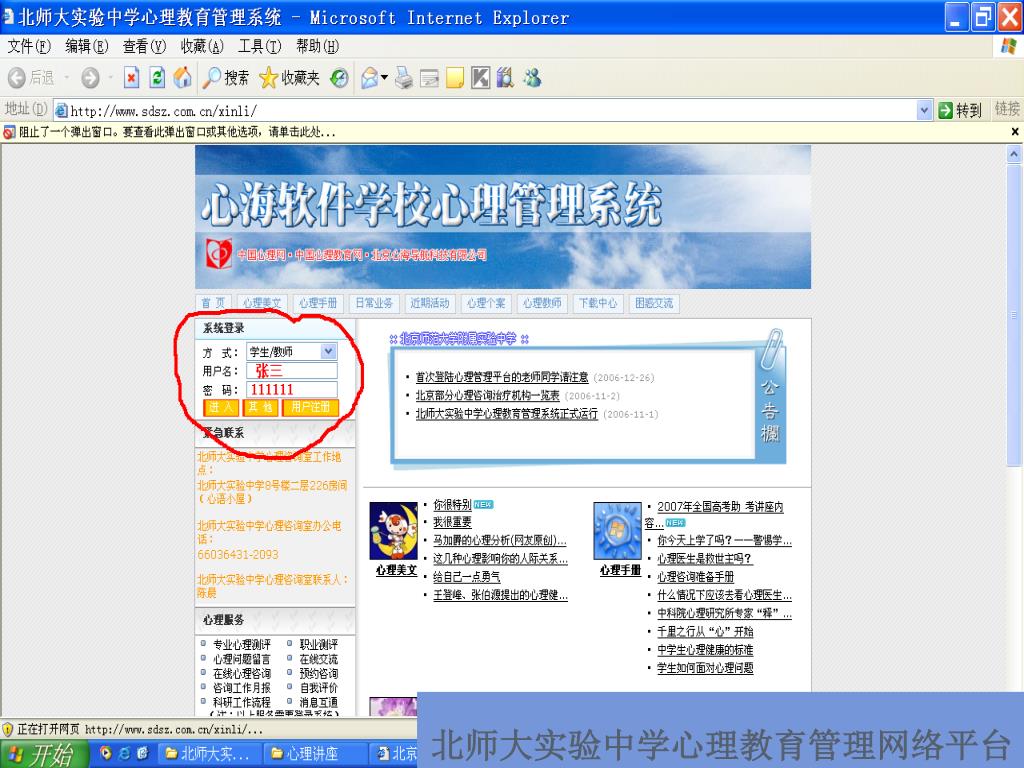Expand the address bar dropdown arrow

point(924,110)
